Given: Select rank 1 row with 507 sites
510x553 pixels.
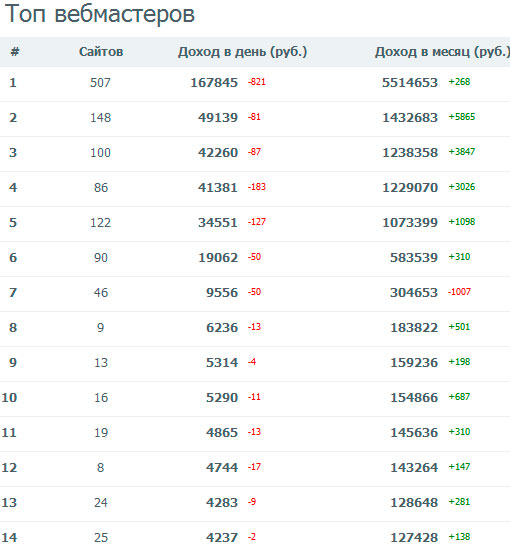Looking at the screenshot, I should pyautogui.click(x=255, y=84).
